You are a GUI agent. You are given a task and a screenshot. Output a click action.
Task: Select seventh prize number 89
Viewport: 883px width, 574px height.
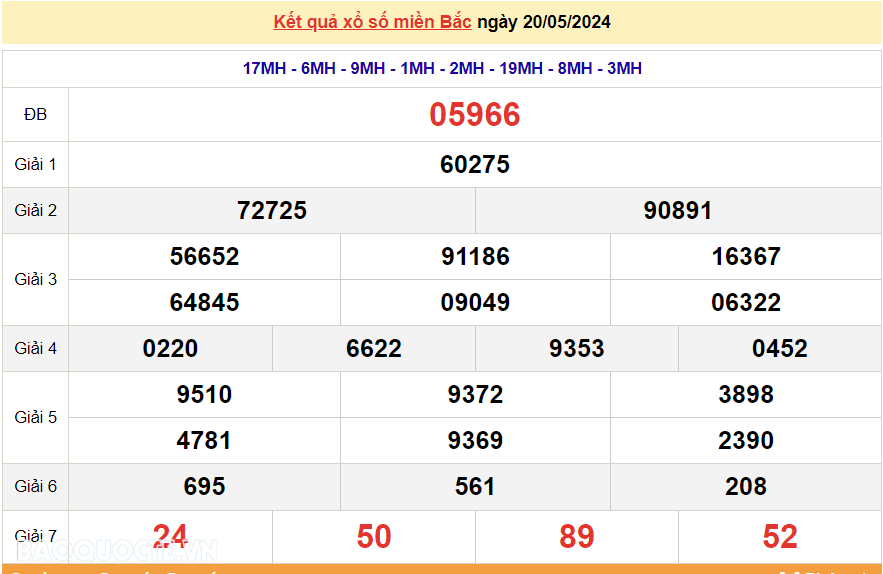(x=577, y=536)
